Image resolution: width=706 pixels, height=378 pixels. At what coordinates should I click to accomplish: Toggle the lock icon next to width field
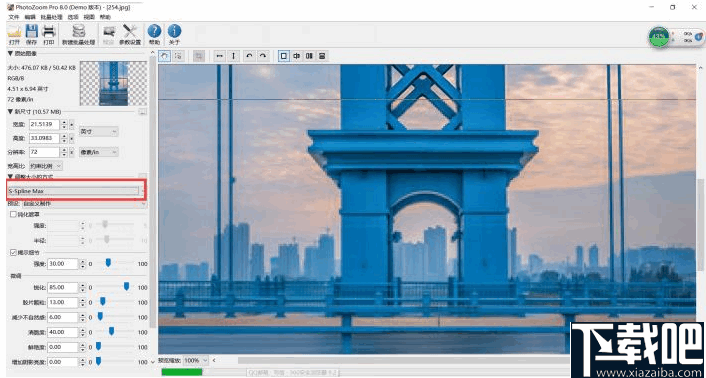click(x=72, y=124)
